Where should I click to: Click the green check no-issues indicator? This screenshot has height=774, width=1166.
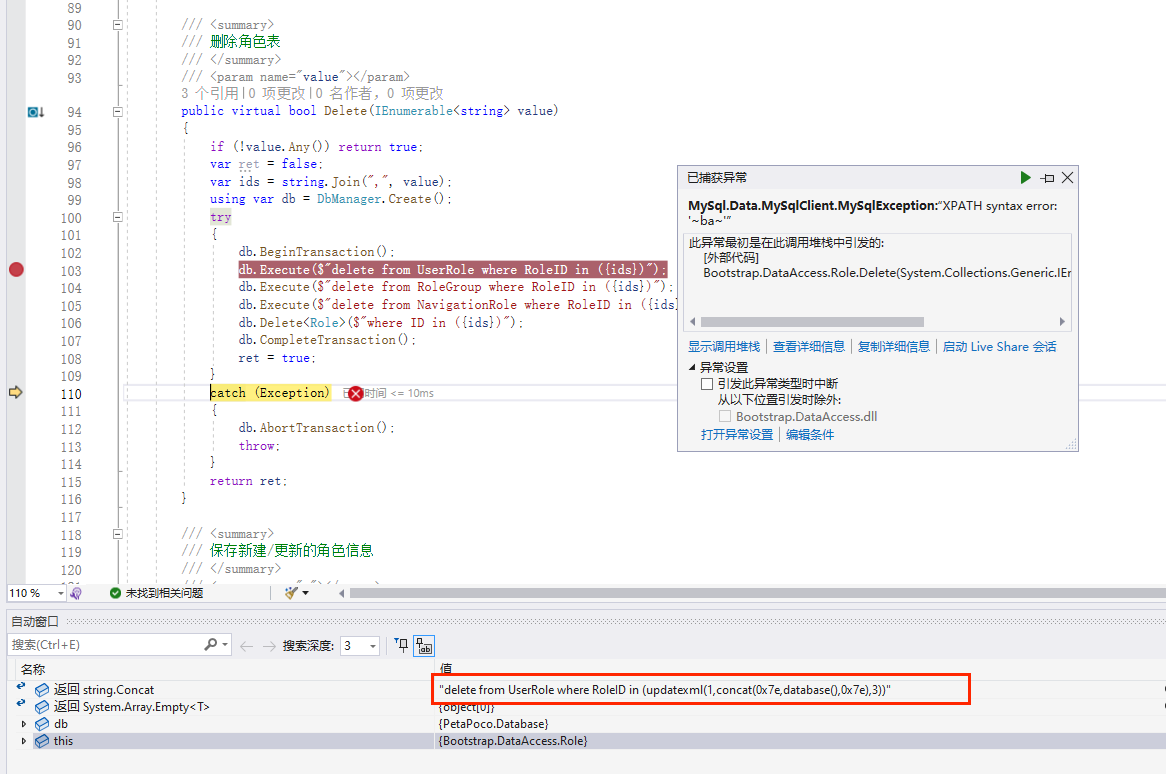(115, 593)
